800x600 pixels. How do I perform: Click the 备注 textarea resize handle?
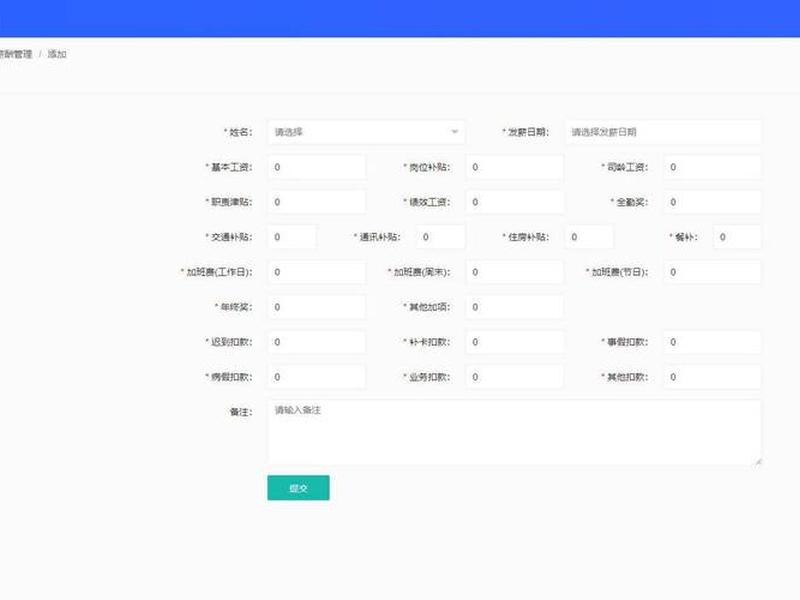[758, 462]
